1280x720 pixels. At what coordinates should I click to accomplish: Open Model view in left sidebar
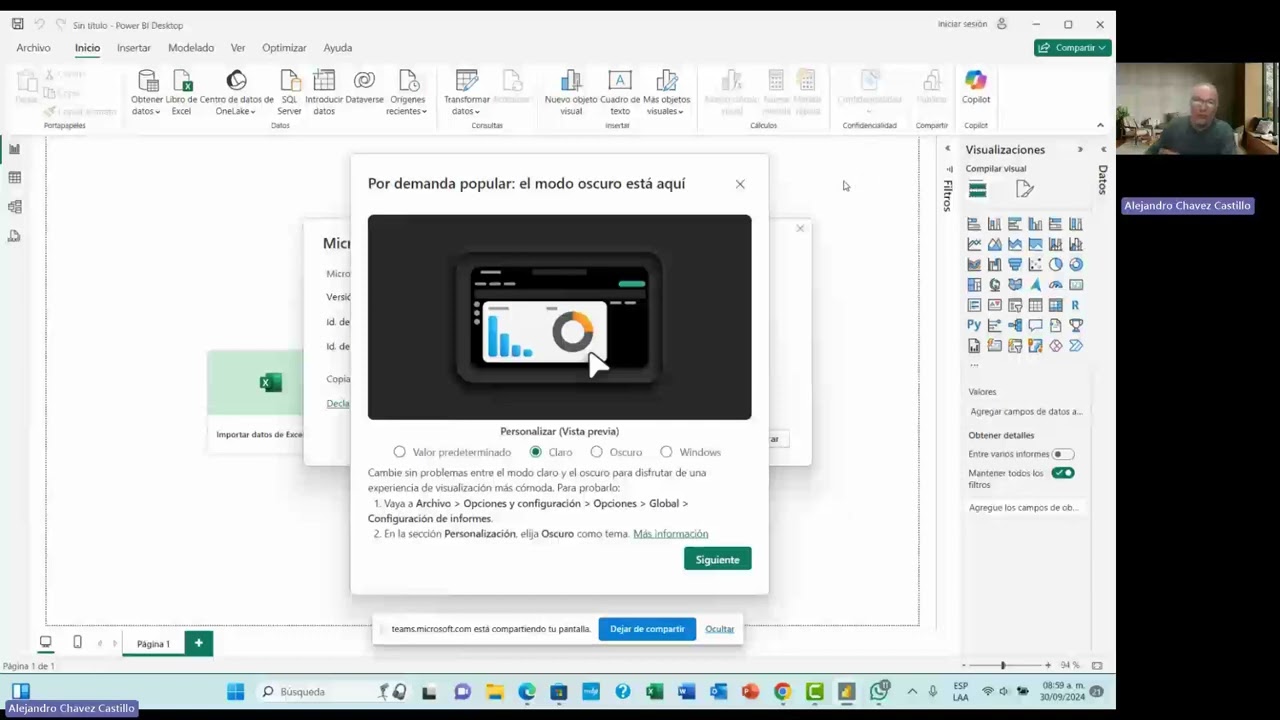tap(14, 207)
